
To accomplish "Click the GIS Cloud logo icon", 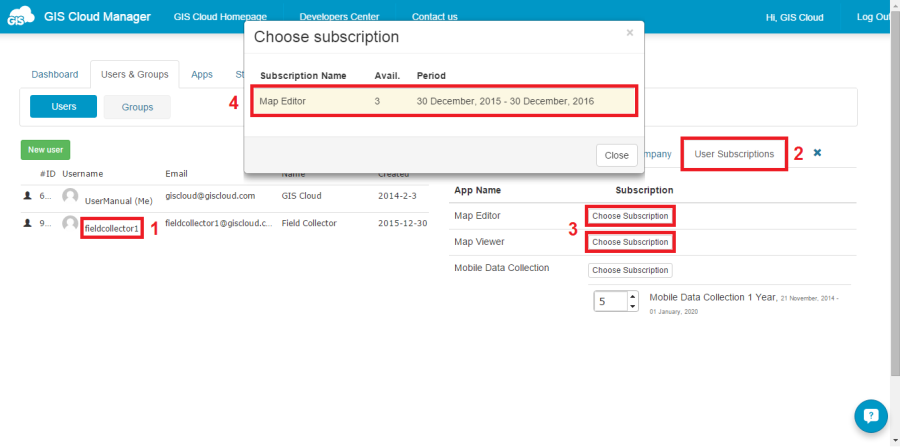I will [x=21, y=17].
